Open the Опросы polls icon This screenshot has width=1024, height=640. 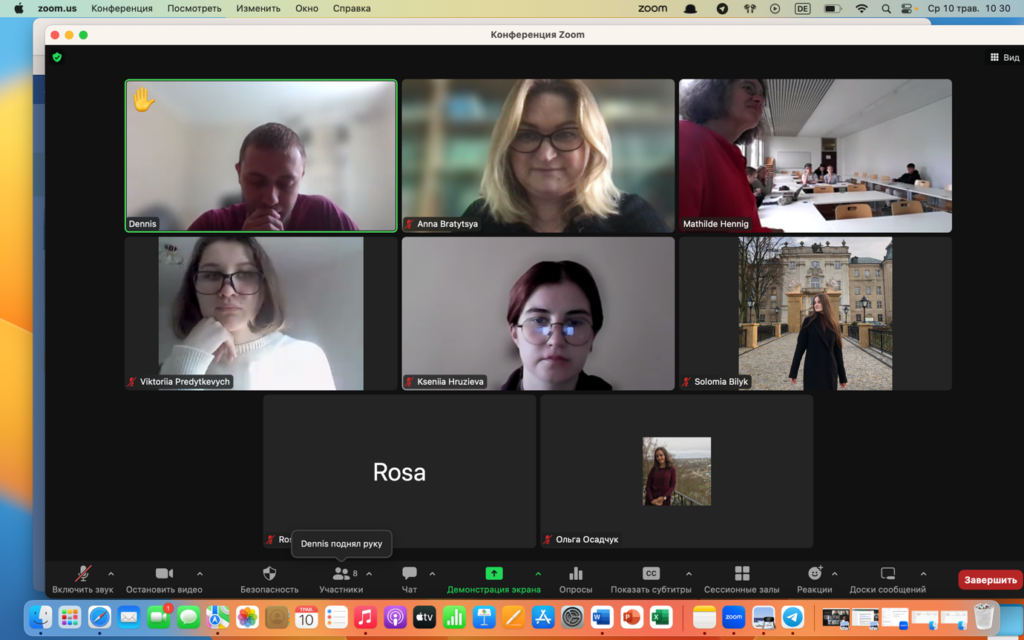coord(576,574)
